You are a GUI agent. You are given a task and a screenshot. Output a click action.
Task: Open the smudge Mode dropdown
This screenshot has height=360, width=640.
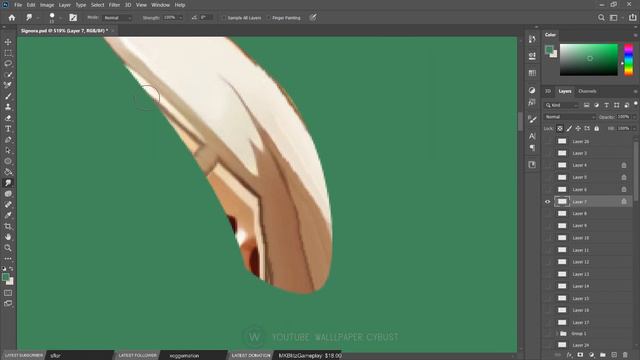[118, 18]
